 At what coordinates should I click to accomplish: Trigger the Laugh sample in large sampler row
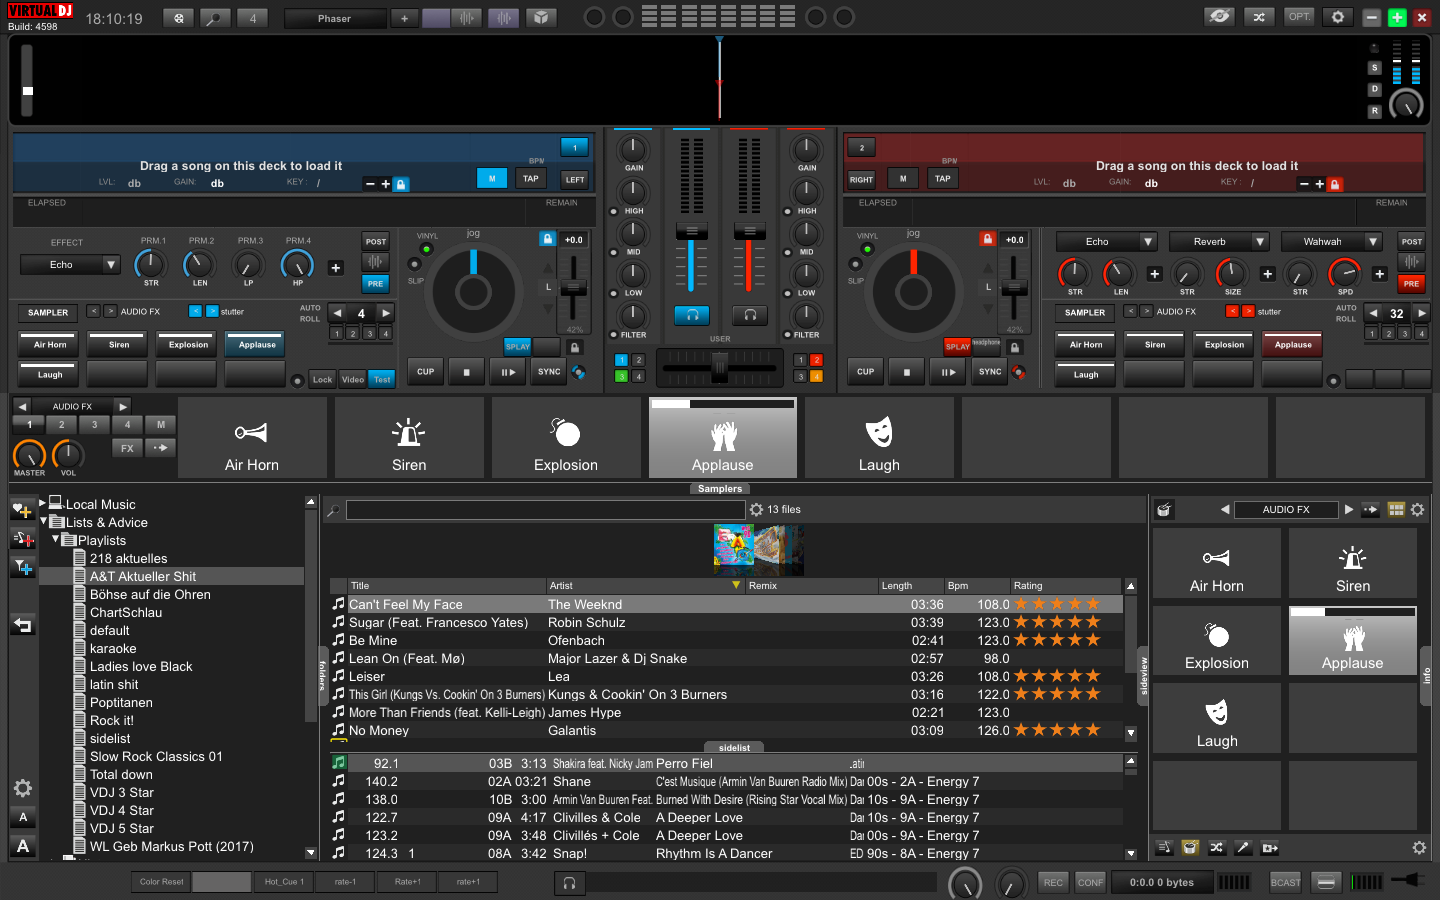point(879,438)
